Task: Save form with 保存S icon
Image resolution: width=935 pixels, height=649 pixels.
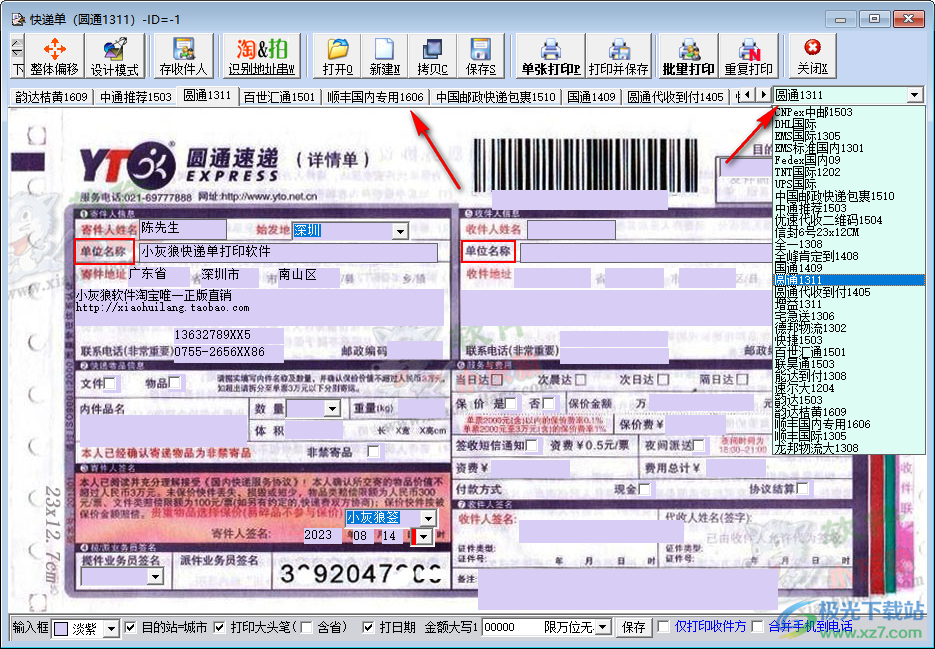Action: (x=481, y=55)
